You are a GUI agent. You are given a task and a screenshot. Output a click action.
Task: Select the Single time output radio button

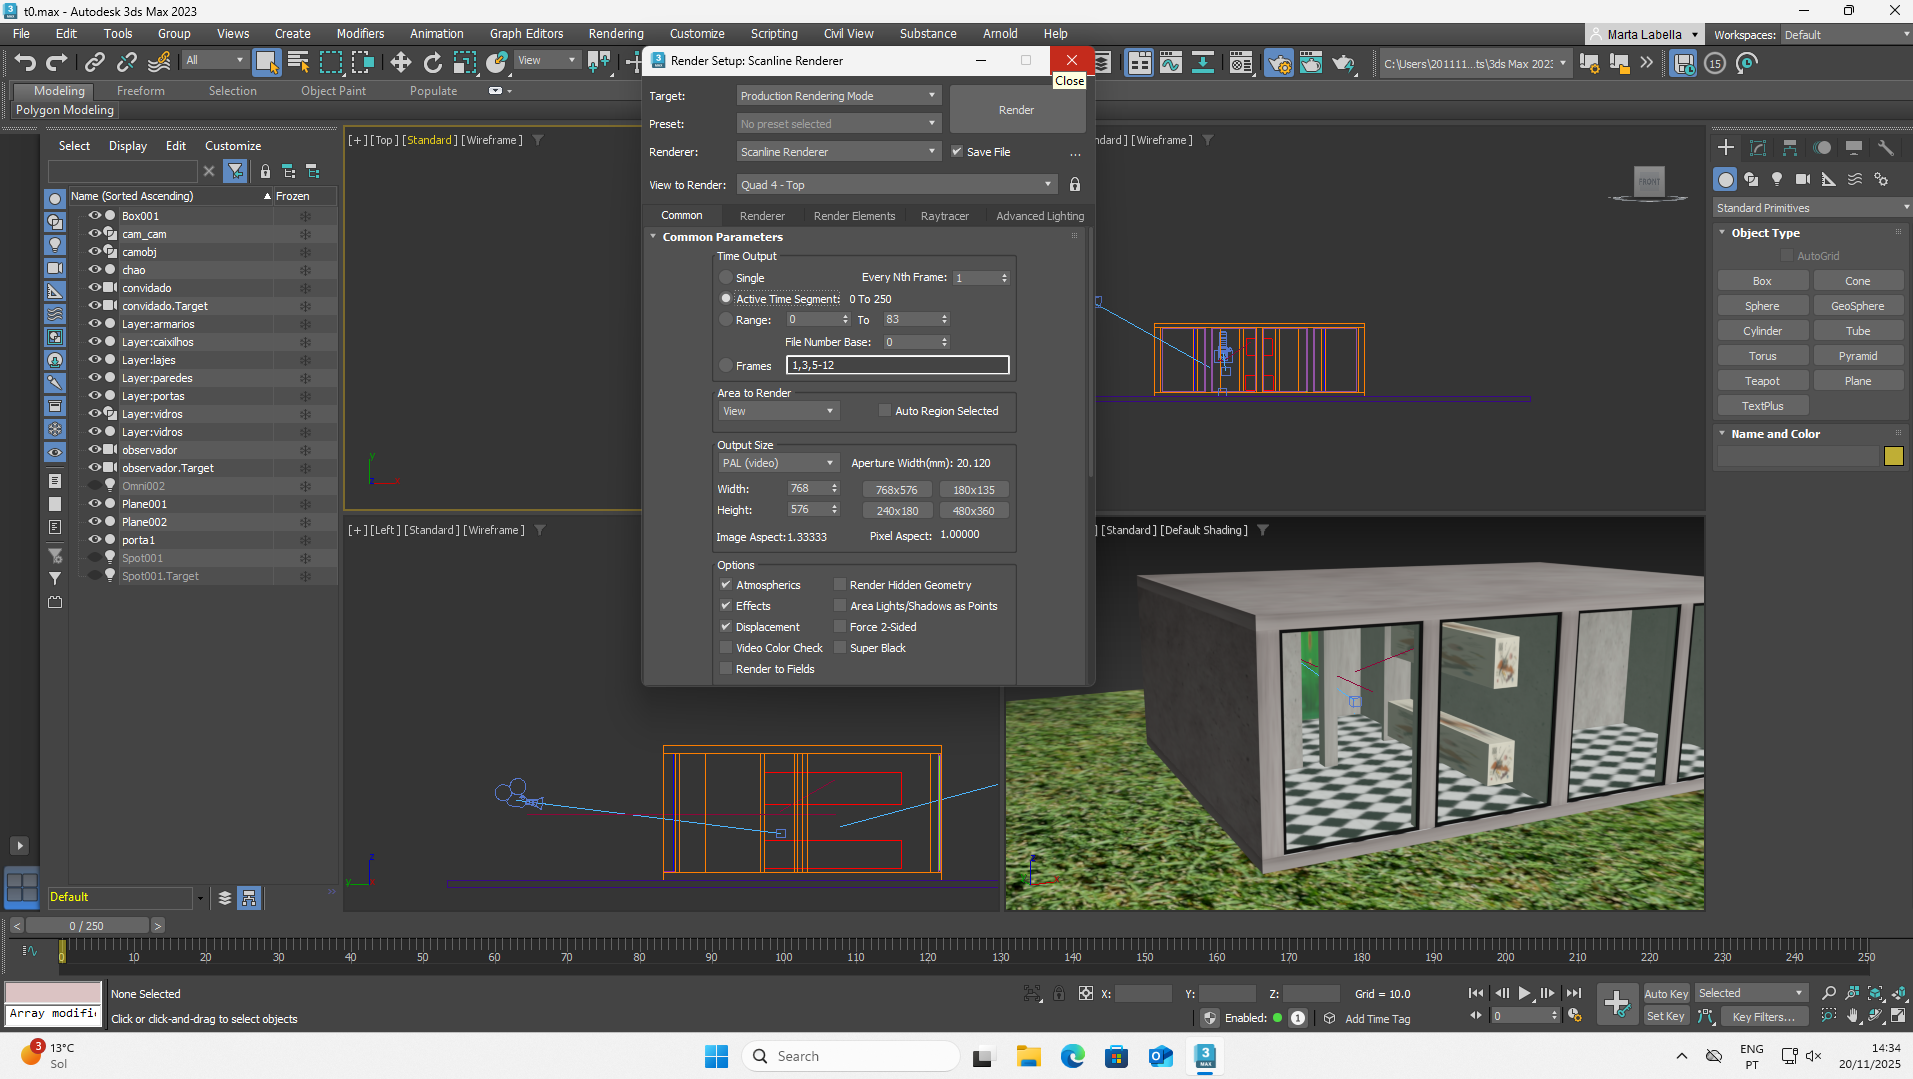(726, 278)
